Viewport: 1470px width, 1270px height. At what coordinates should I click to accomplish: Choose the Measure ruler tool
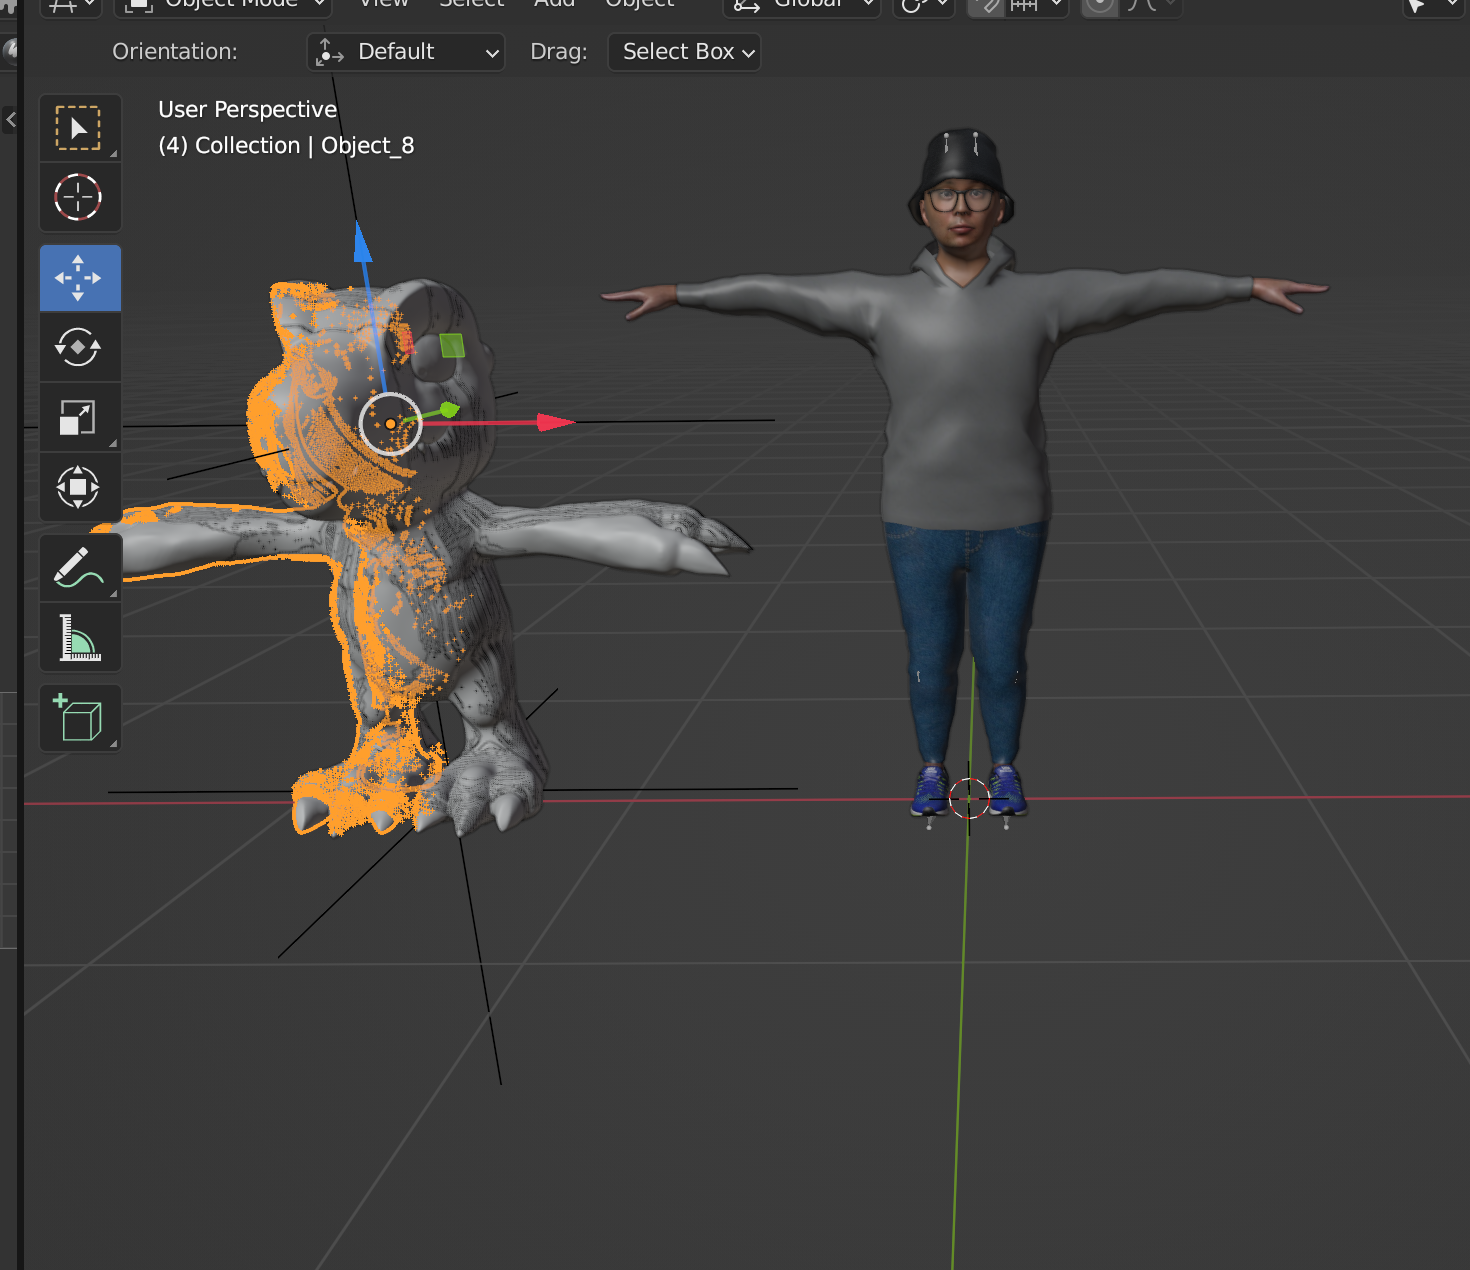point(79,637)
